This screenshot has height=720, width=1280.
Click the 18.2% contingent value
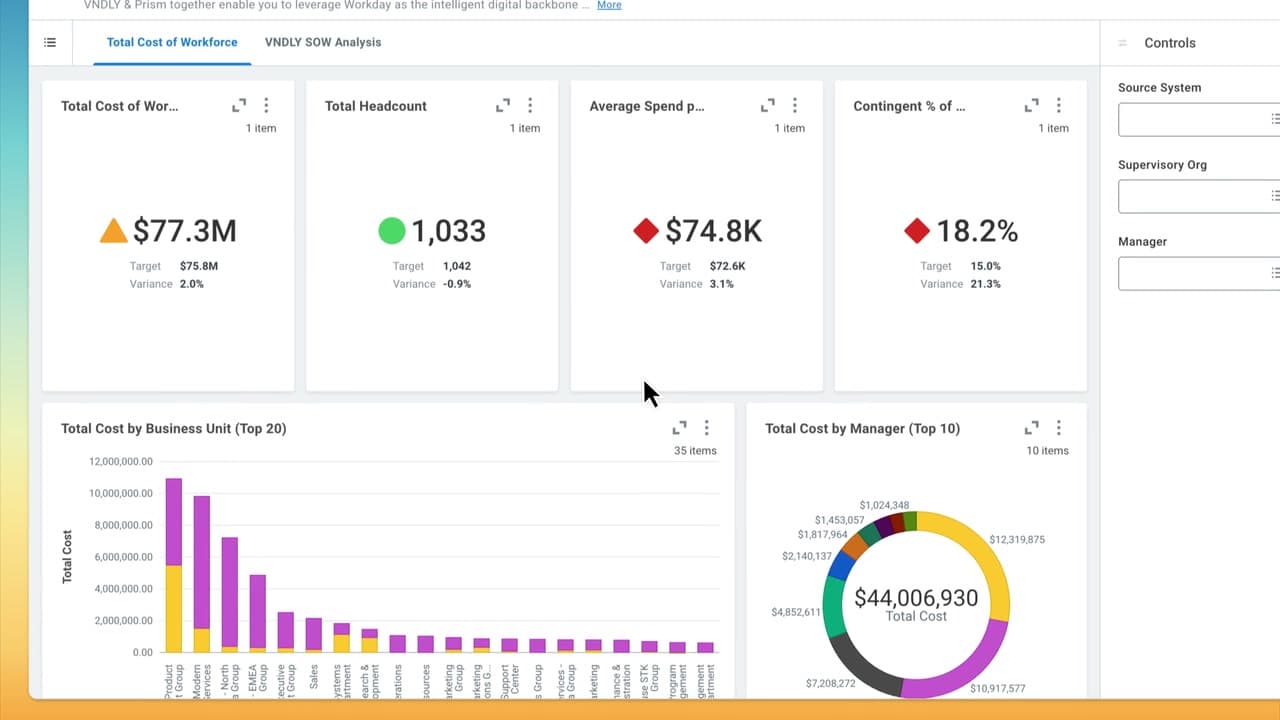[977, 231]
